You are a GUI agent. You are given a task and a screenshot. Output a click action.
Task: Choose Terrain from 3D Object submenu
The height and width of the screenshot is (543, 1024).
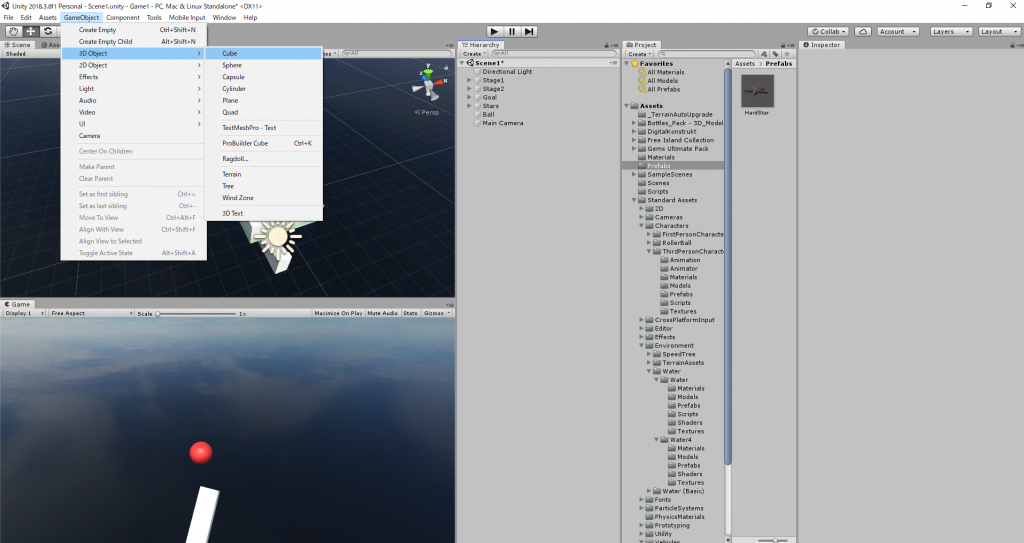[263, 174]
